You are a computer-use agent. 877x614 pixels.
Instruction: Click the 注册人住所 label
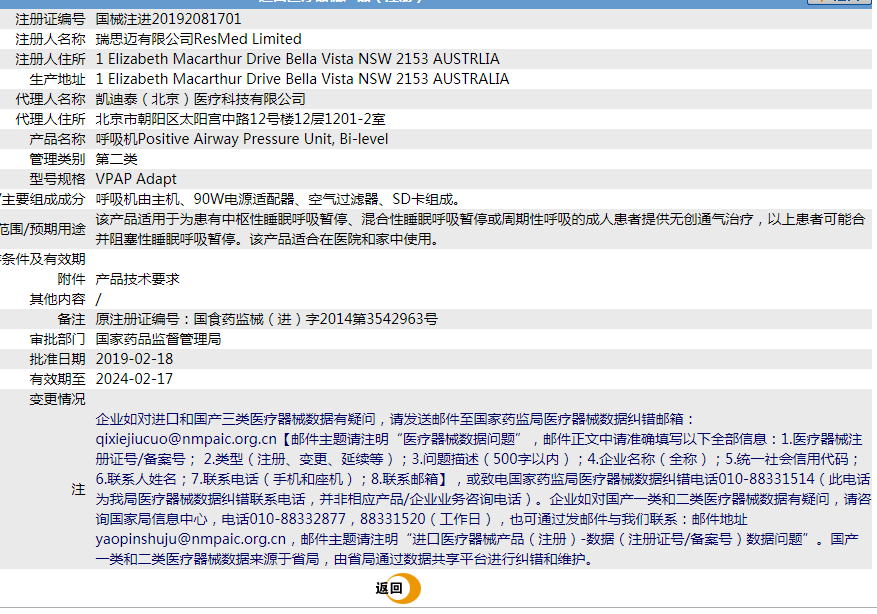(x=50, y=59)
